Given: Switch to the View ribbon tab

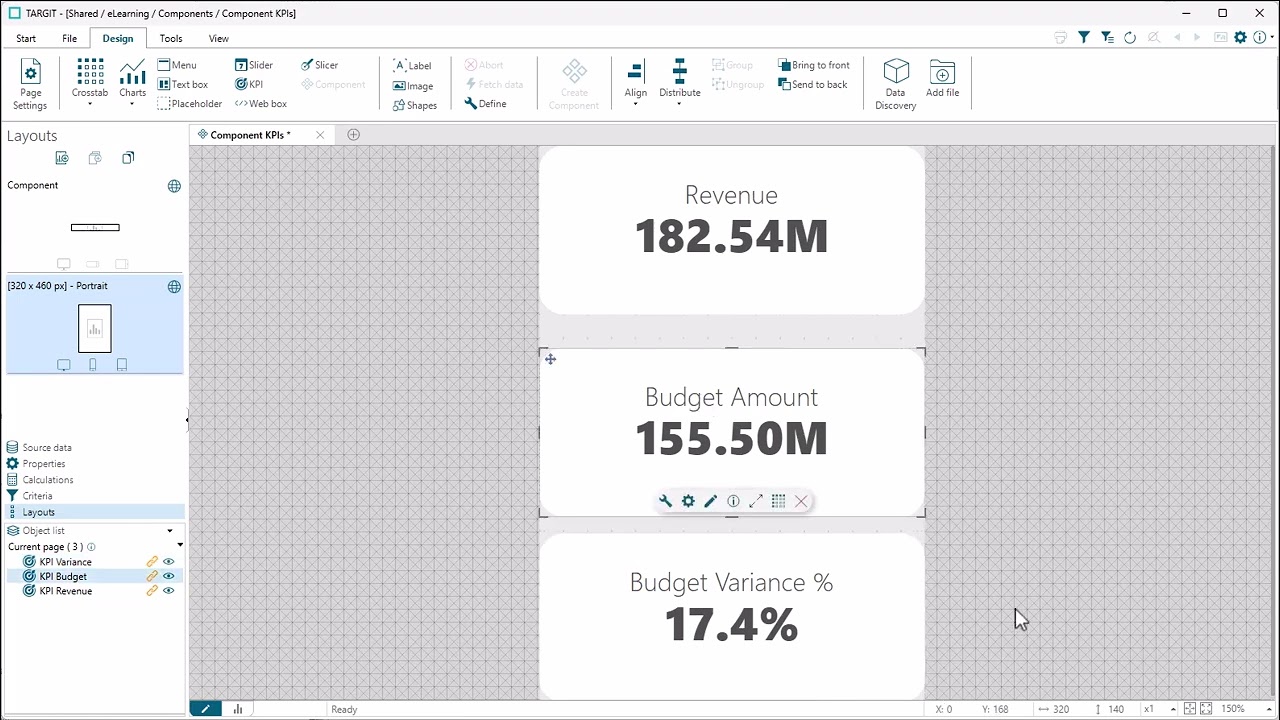Looking at the screenshot, I should pyautogui.click(x=218, y=38).
